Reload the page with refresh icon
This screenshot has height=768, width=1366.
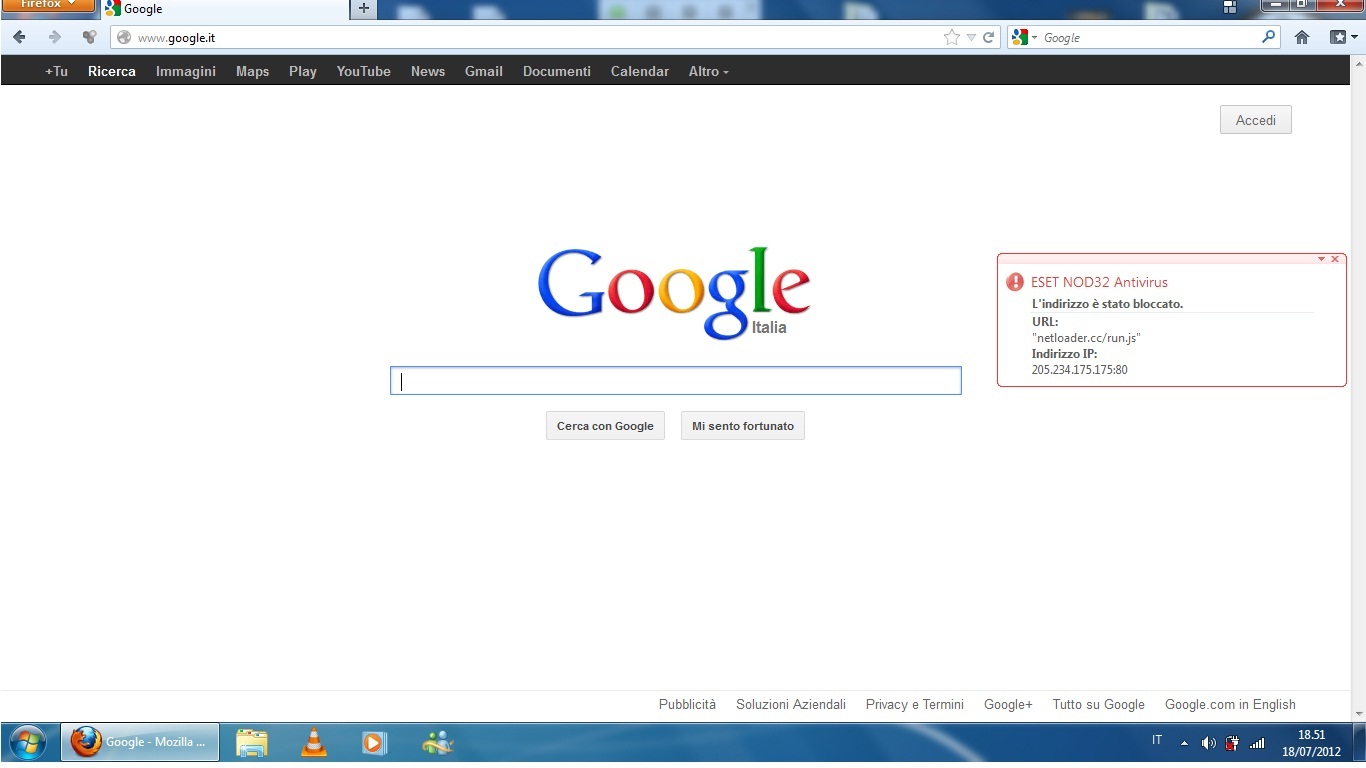click(988, 37)
